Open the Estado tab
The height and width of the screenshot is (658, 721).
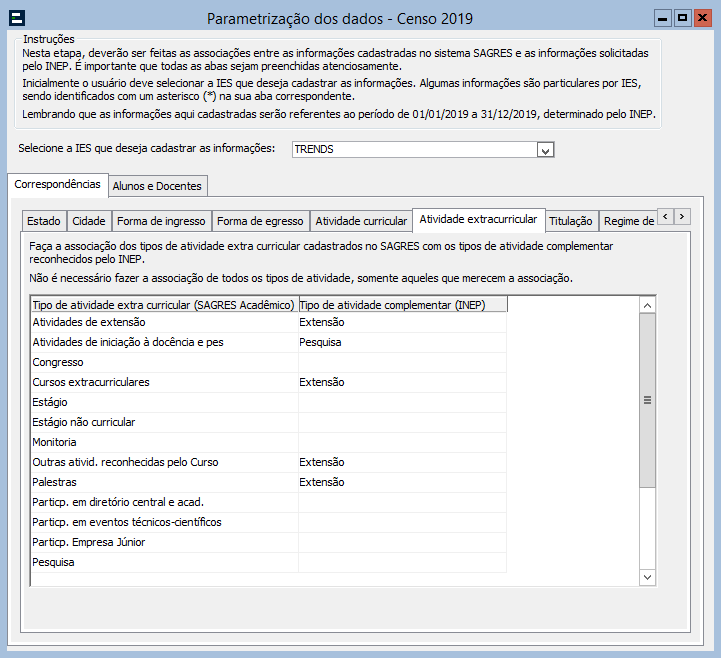[43, 221]
